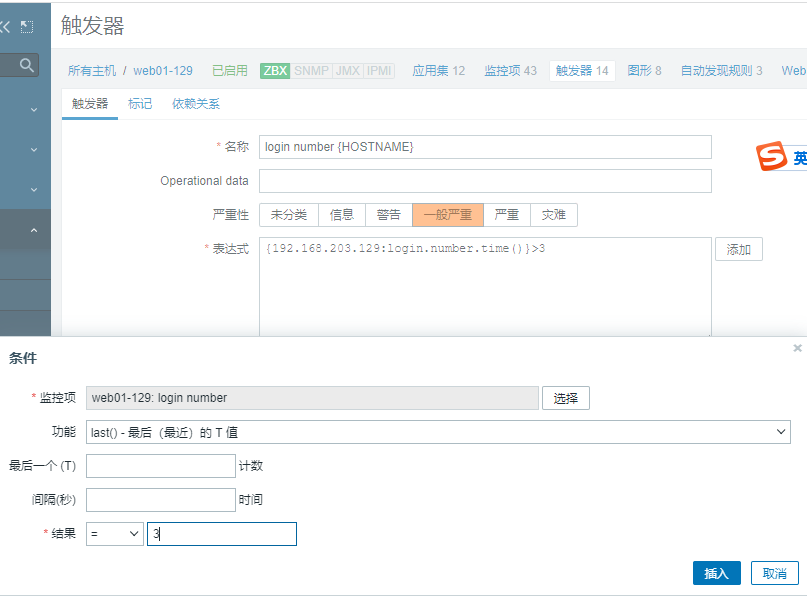Switch to the 标记 tab
This screenshot has width=807, height=596.
tap(140, 104)
